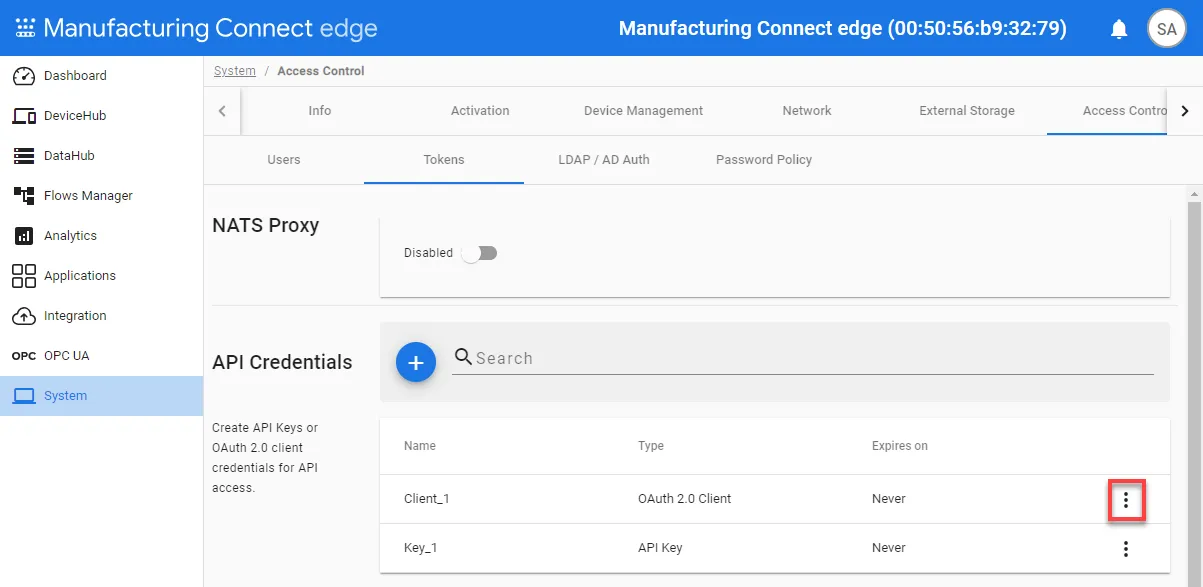Click the Expires on column header
Image resolution: width=1203 pixels, height=587 pixels.
(x=900, y=446)
